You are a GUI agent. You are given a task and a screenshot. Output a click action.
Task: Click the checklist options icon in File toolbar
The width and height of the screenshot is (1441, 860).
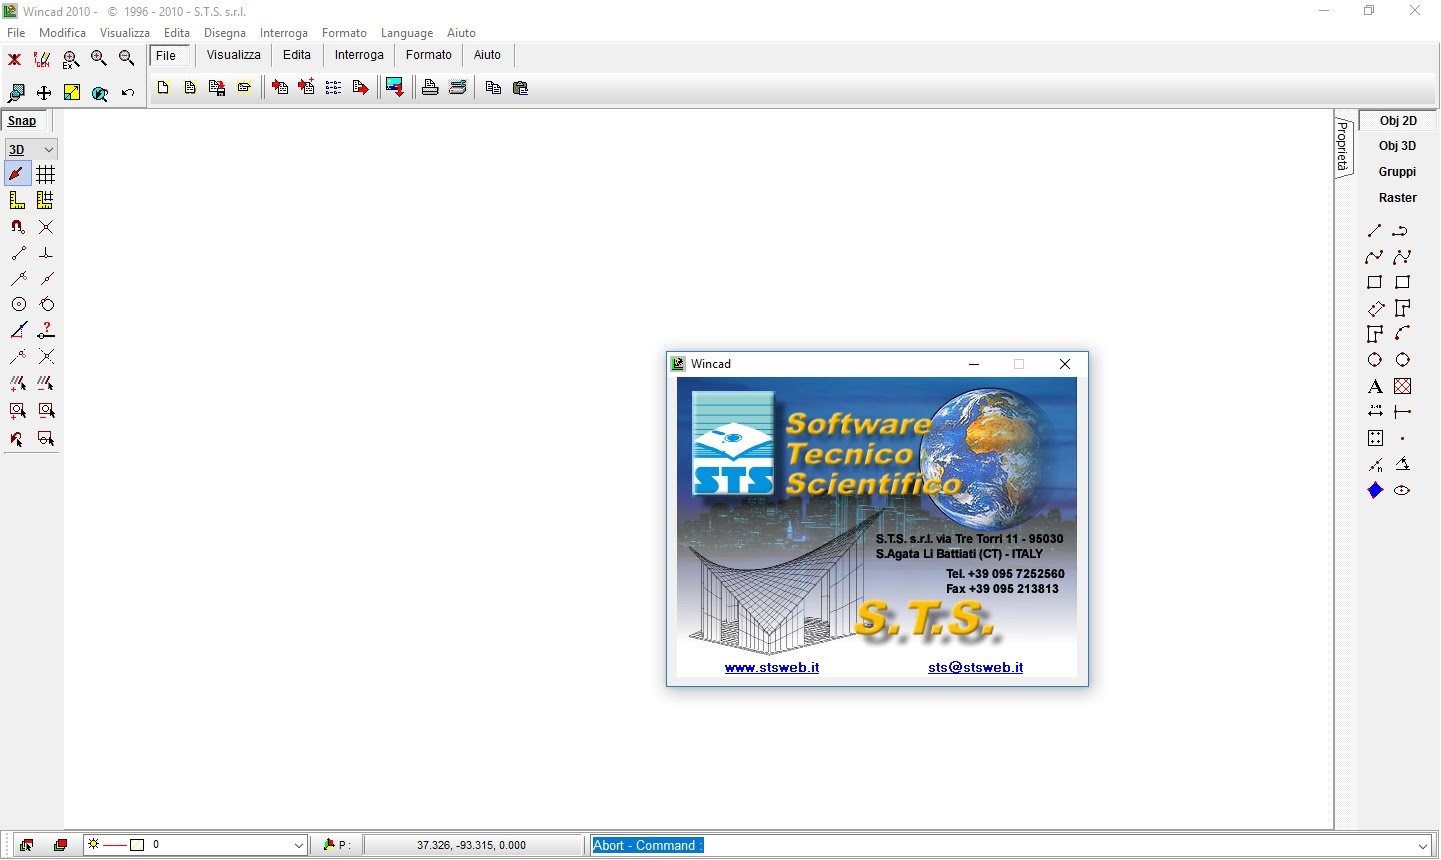coord(333,88)
